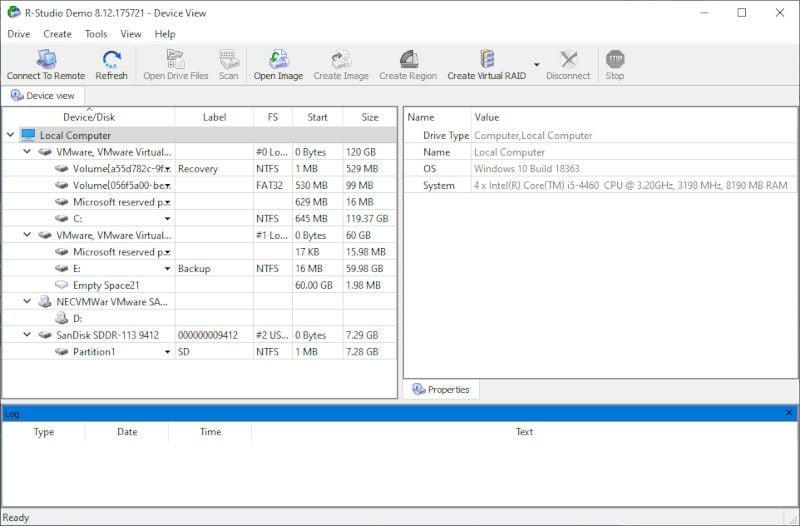This screenshot has height=526, width=800.
Task: Open the dropdown arrow on C: row
Action: pos(167,219)
